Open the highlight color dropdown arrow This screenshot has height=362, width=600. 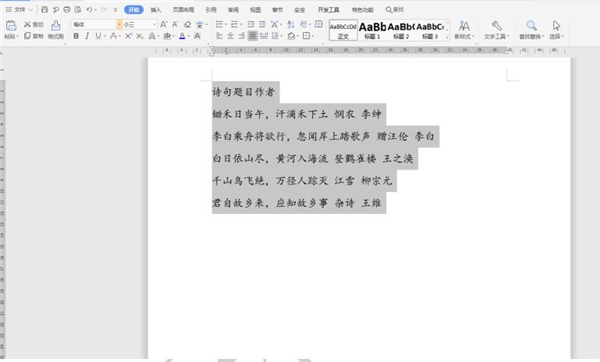pos(173,36)
